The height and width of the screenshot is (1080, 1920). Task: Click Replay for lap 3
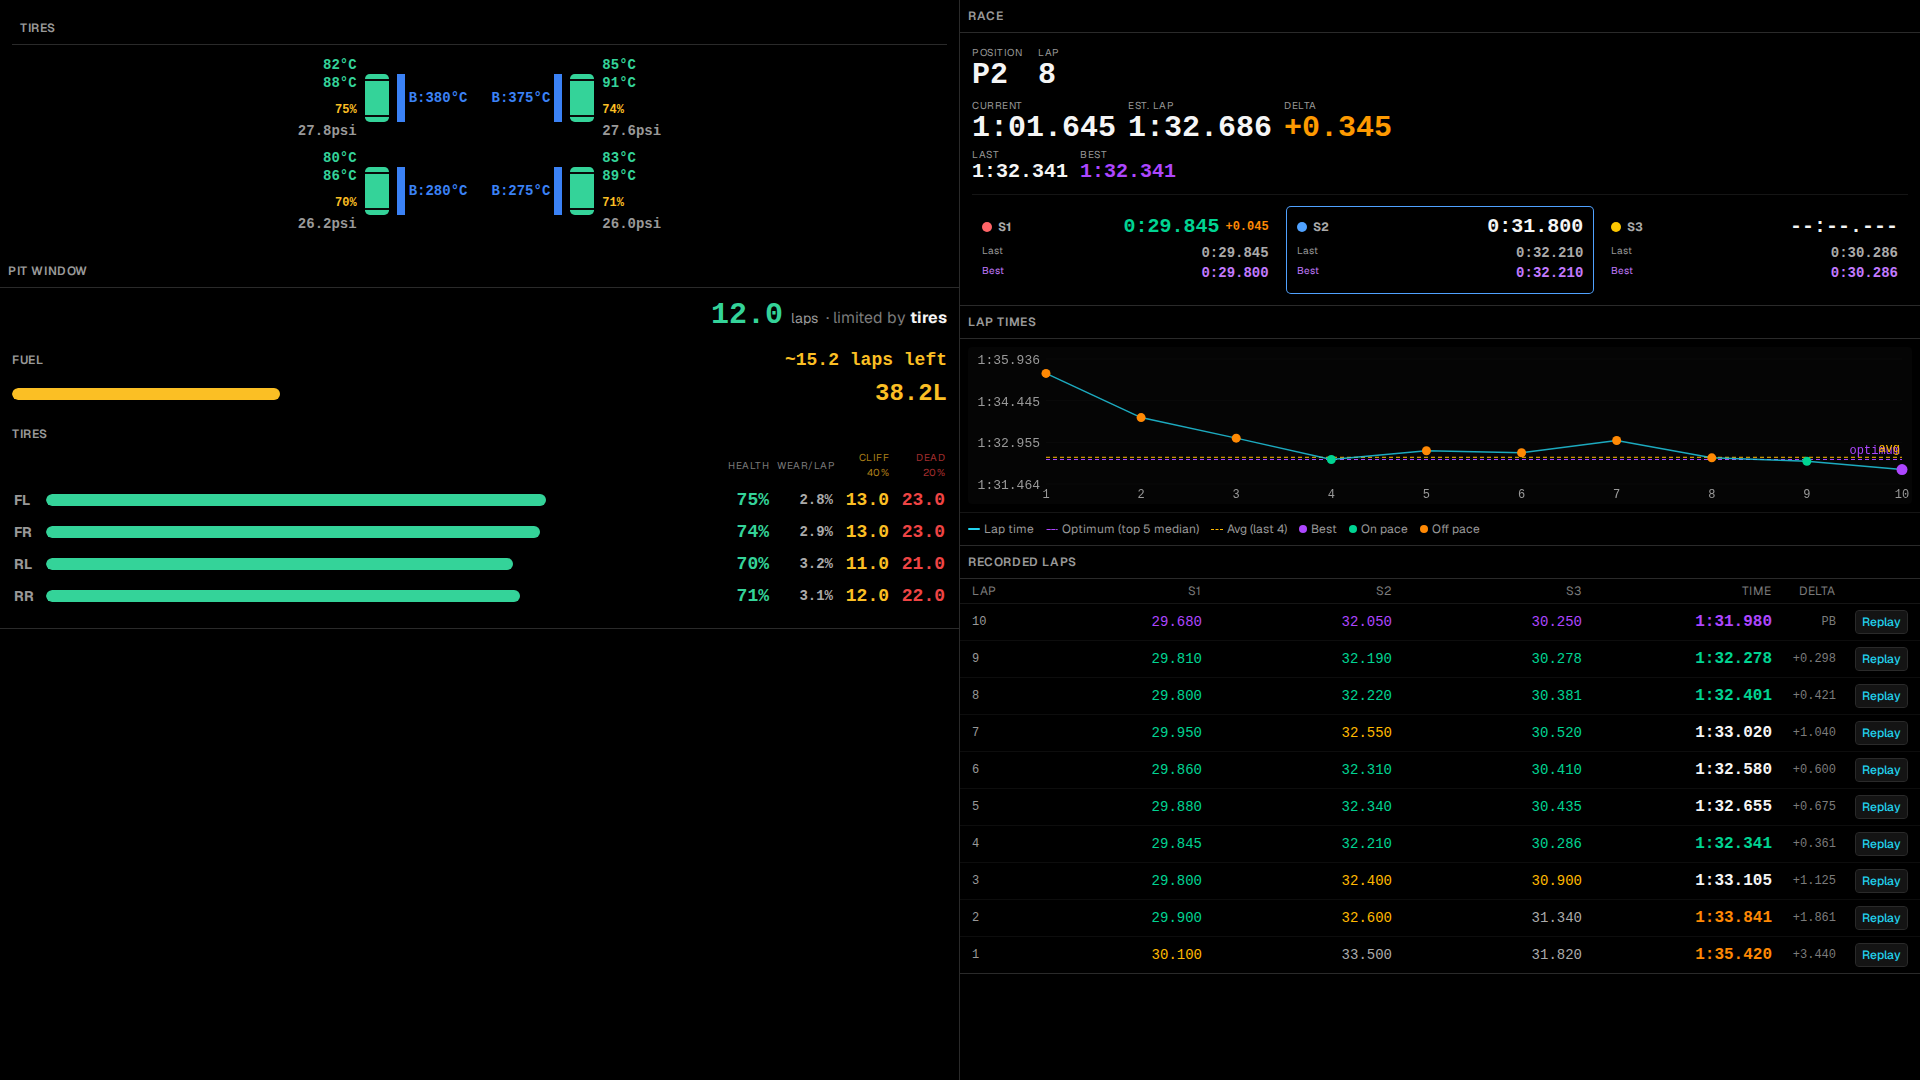pos(1881,881)
